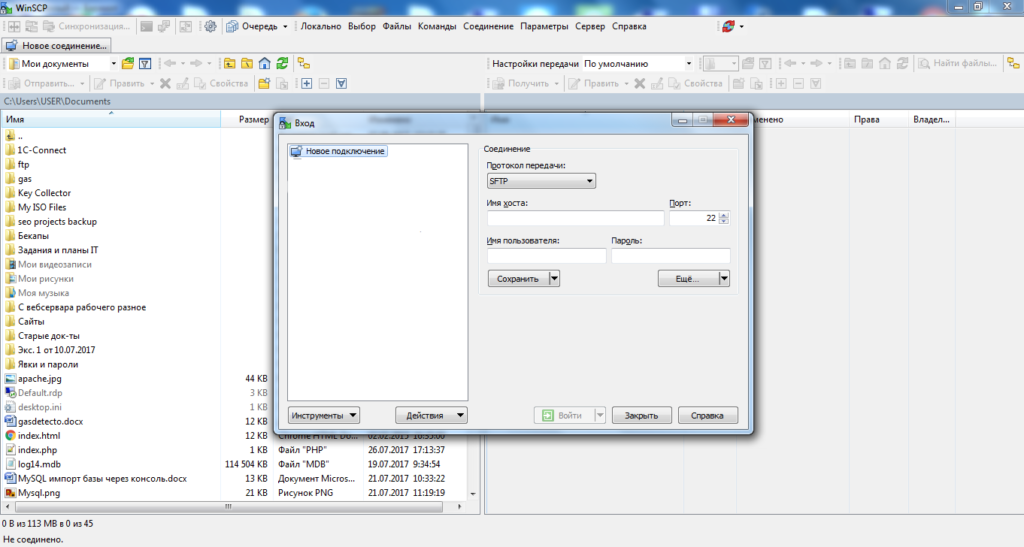
Task: Click the red-blue synchronize icon in the menu bar
Action: 728,26
